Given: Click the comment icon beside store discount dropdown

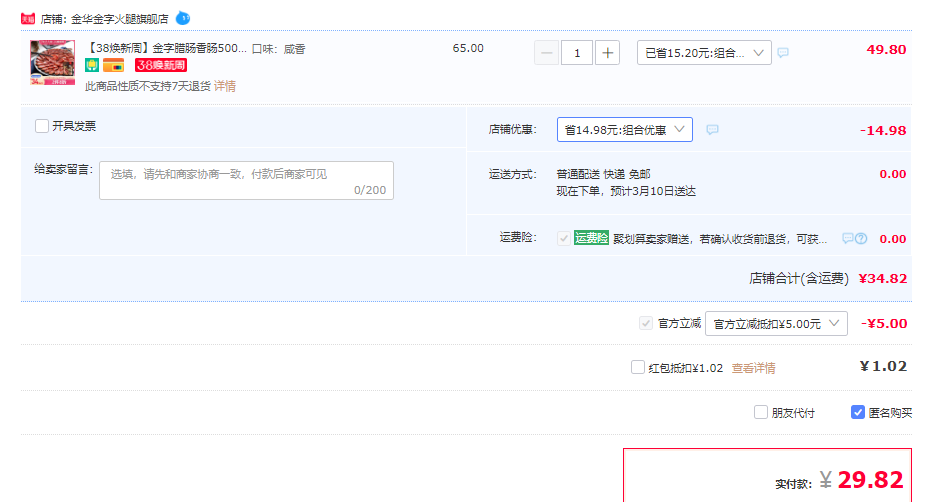Looking at the screenshot, I should click(712, 130).
